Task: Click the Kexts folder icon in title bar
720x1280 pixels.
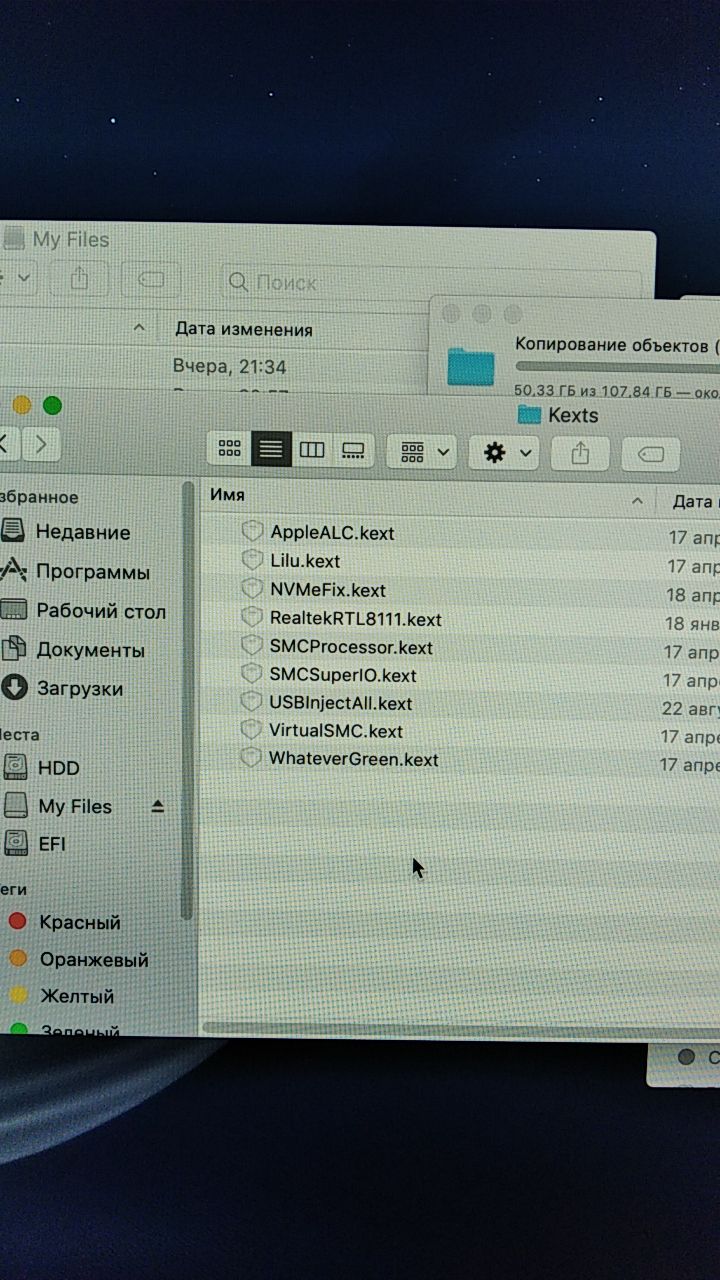Action: [x=529, y=415]
